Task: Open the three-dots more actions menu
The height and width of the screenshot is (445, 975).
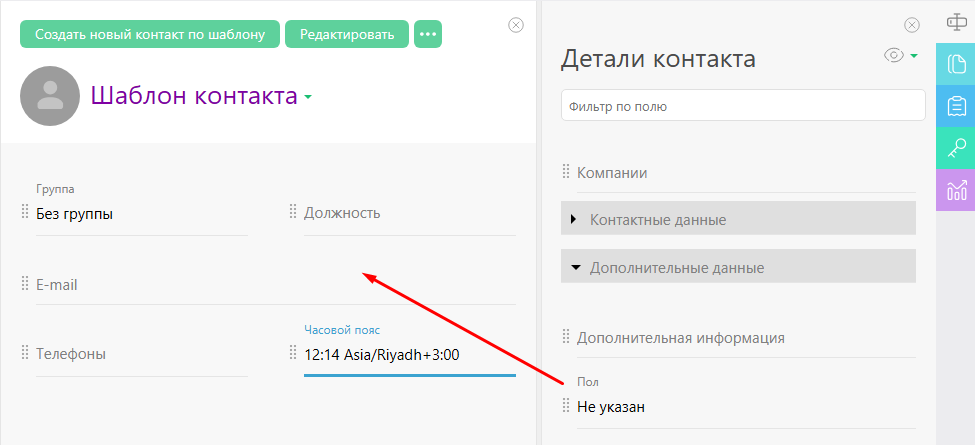Action: pos(428,34)
